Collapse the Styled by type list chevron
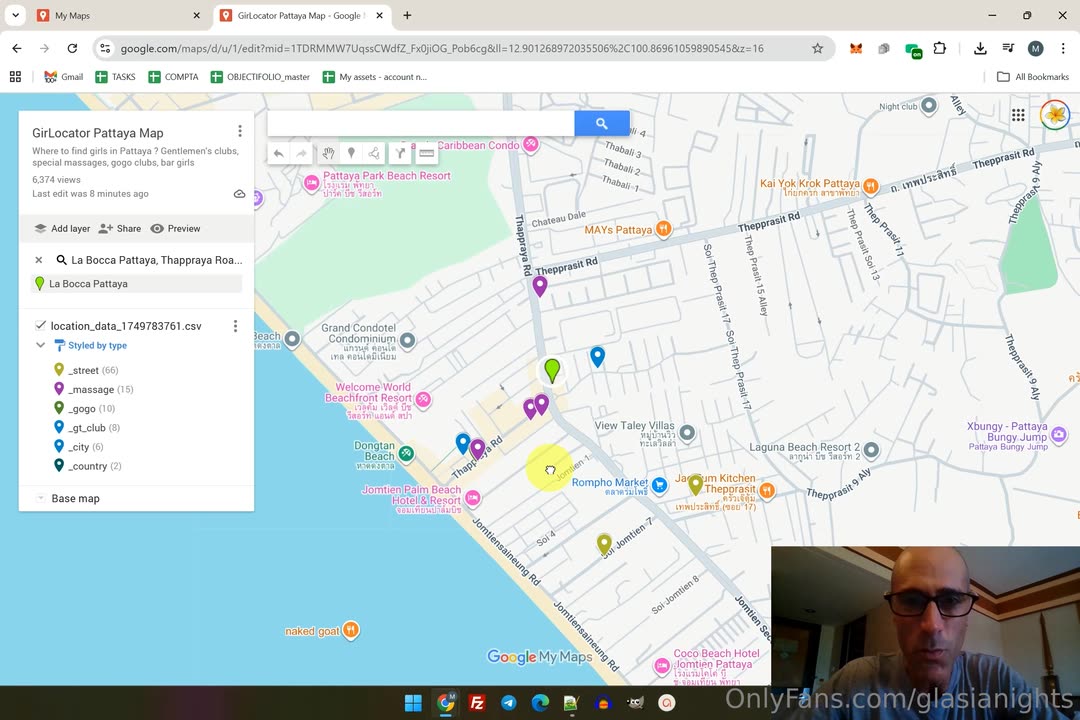Screen dimensions: 1080x720 [x=40, y=345]
